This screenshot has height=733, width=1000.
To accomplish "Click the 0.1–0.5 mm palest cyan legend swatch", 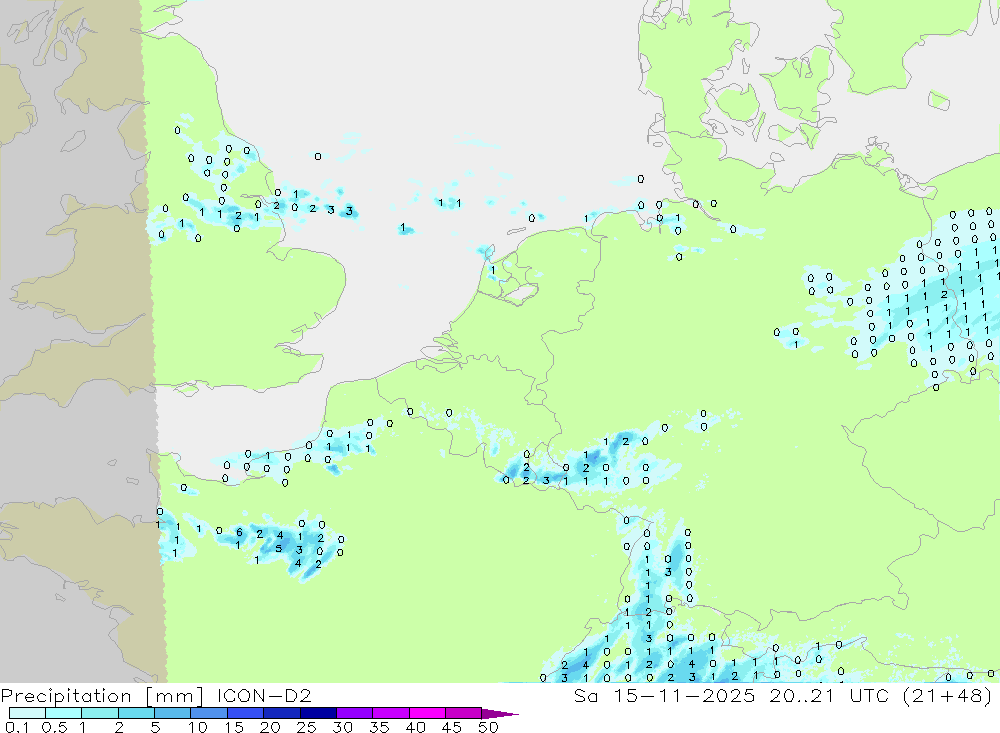I will 27,713.
